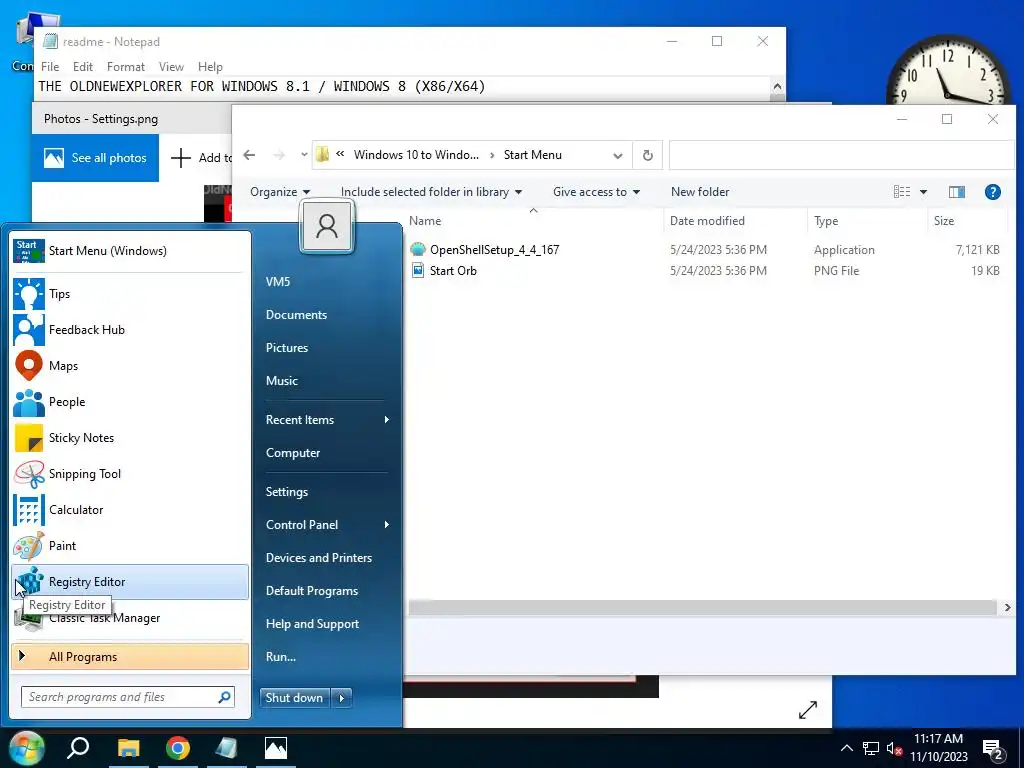Open Include selected folder in library
Viewport: 1024px width, 768px height.
click(432, 192)
